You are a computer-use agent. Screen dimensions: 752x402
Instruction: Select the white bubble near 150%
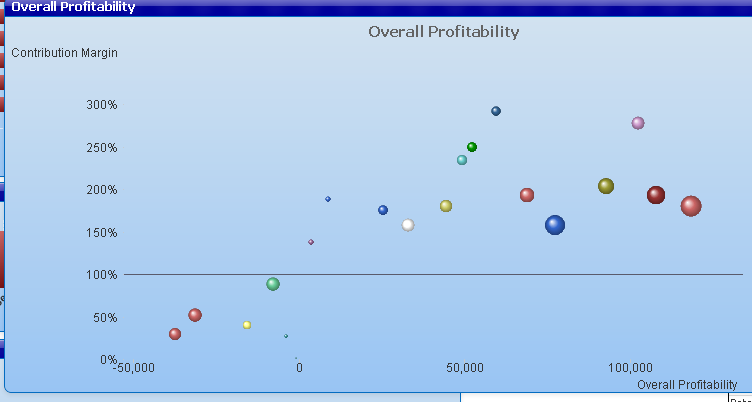408,225
